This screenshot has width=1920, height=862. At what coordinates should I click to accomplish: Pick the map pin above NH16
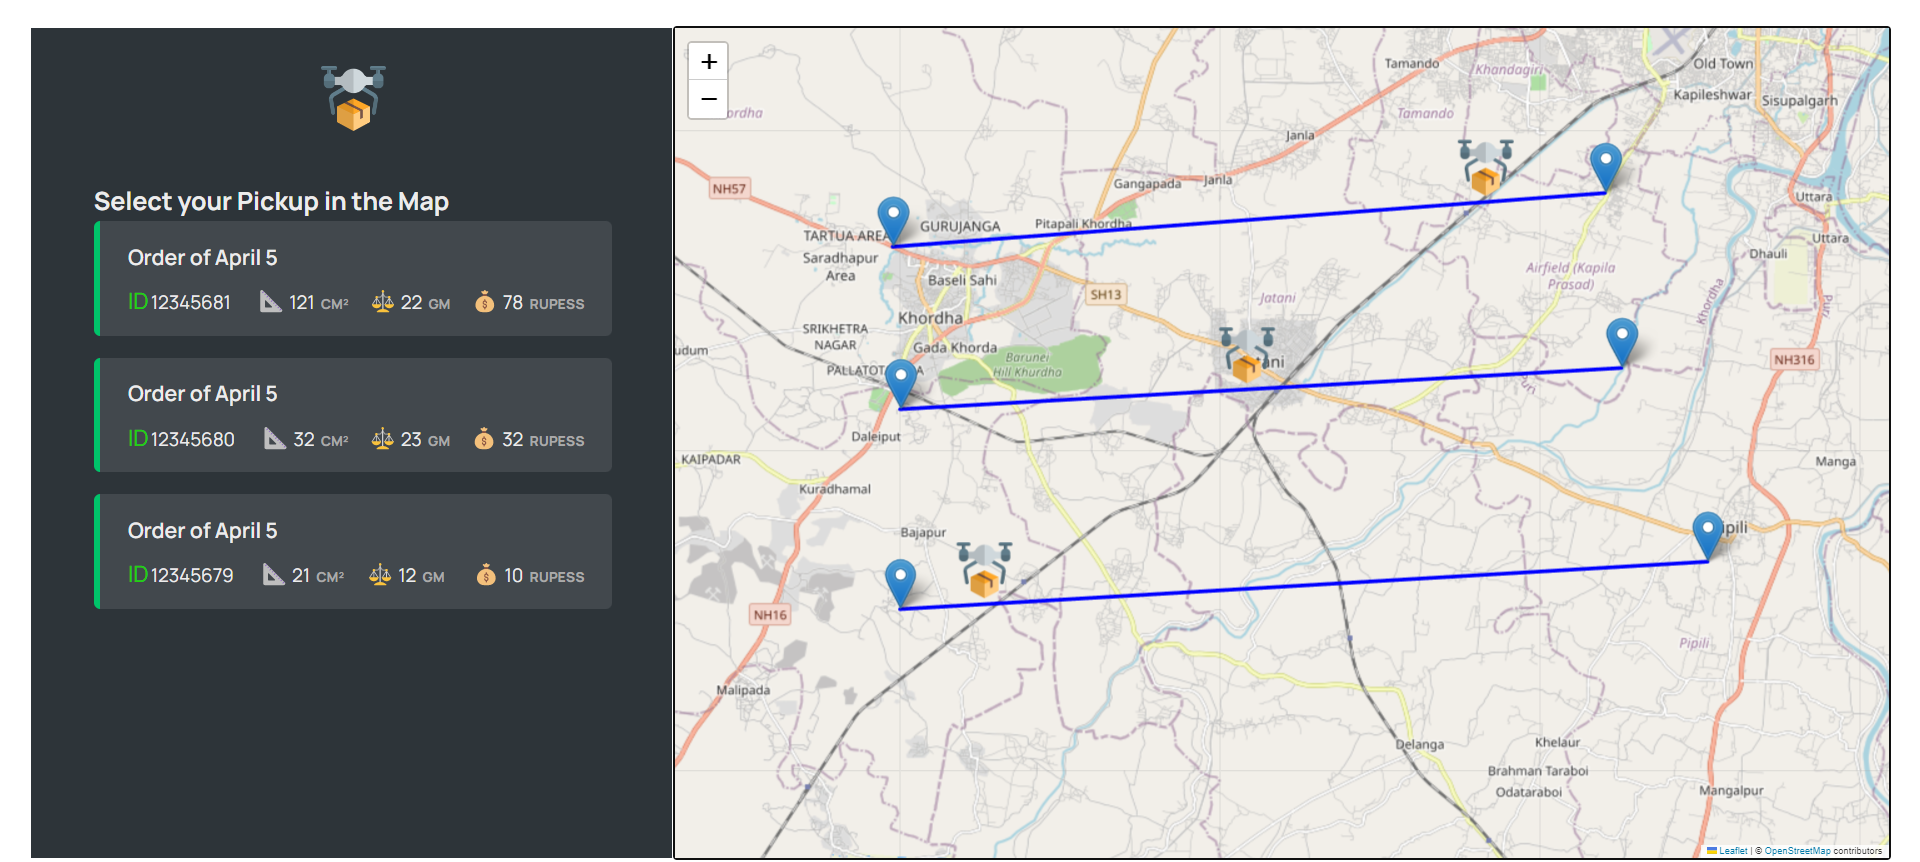point(900,584)
